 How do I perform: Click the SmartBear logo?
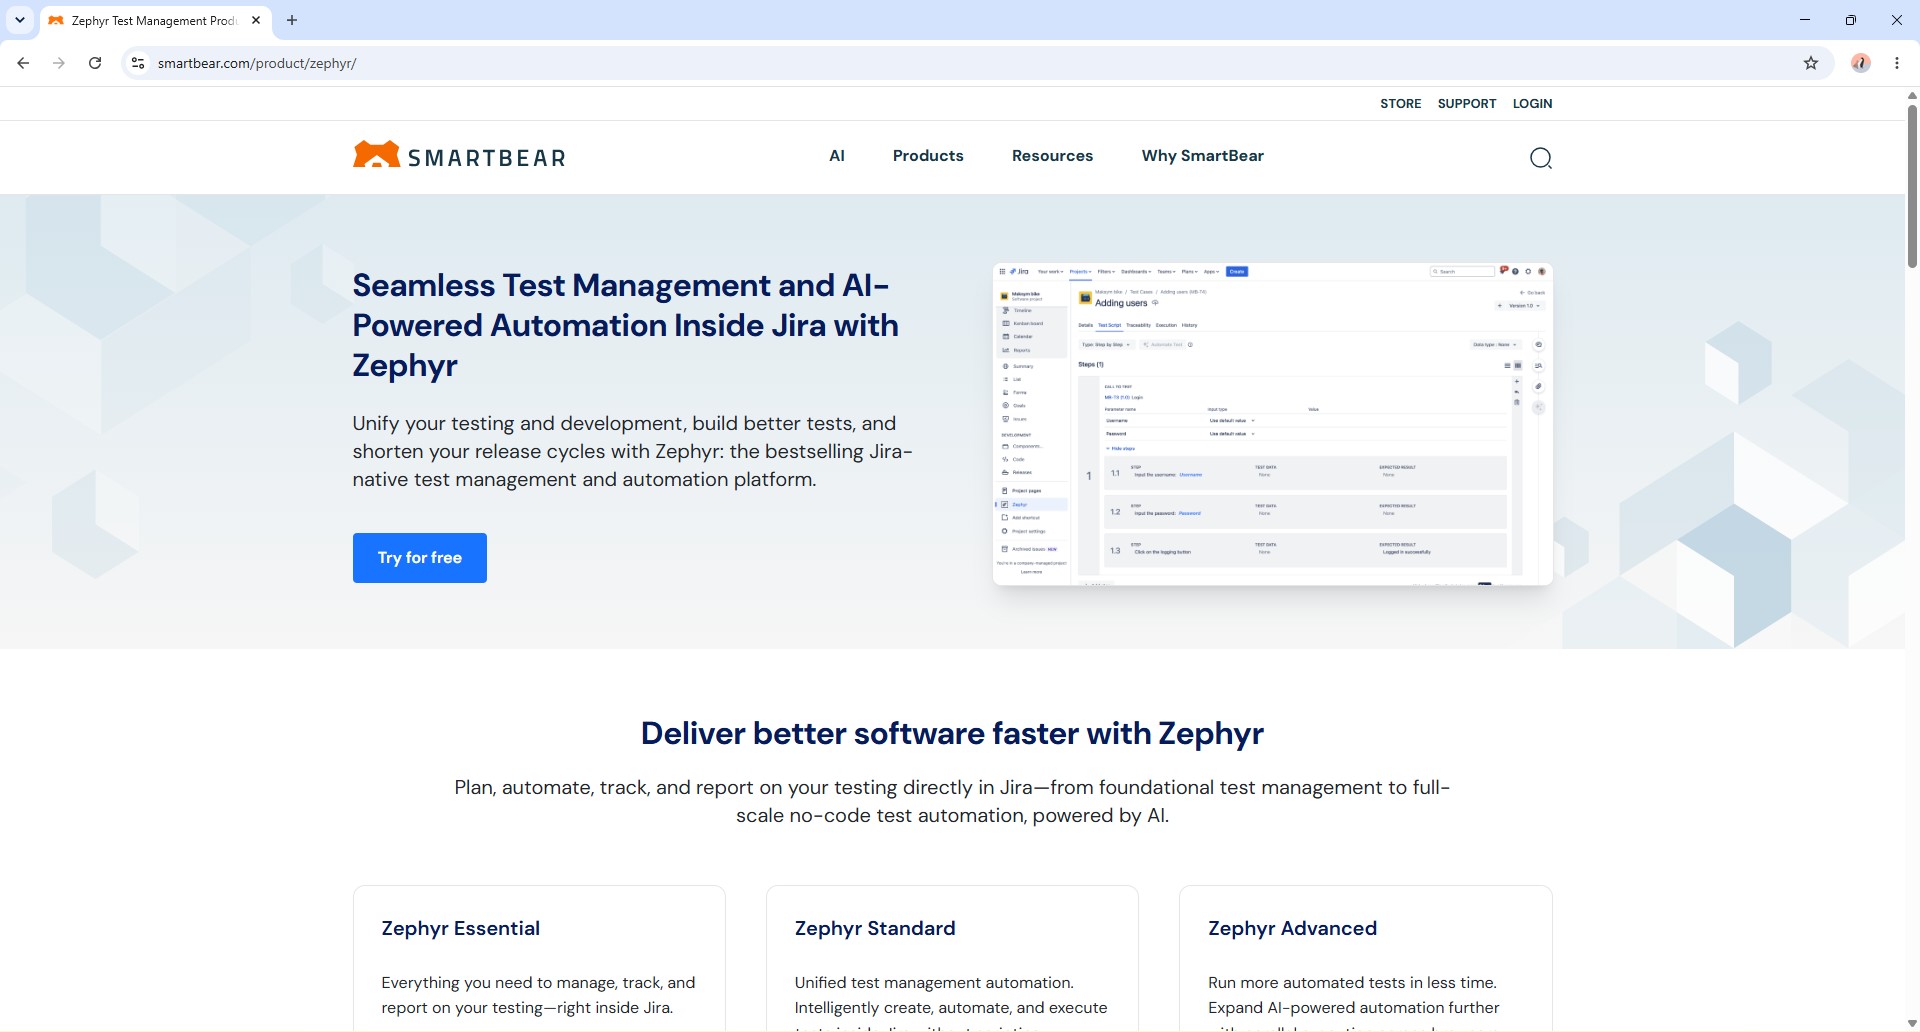tap(459, 156)
